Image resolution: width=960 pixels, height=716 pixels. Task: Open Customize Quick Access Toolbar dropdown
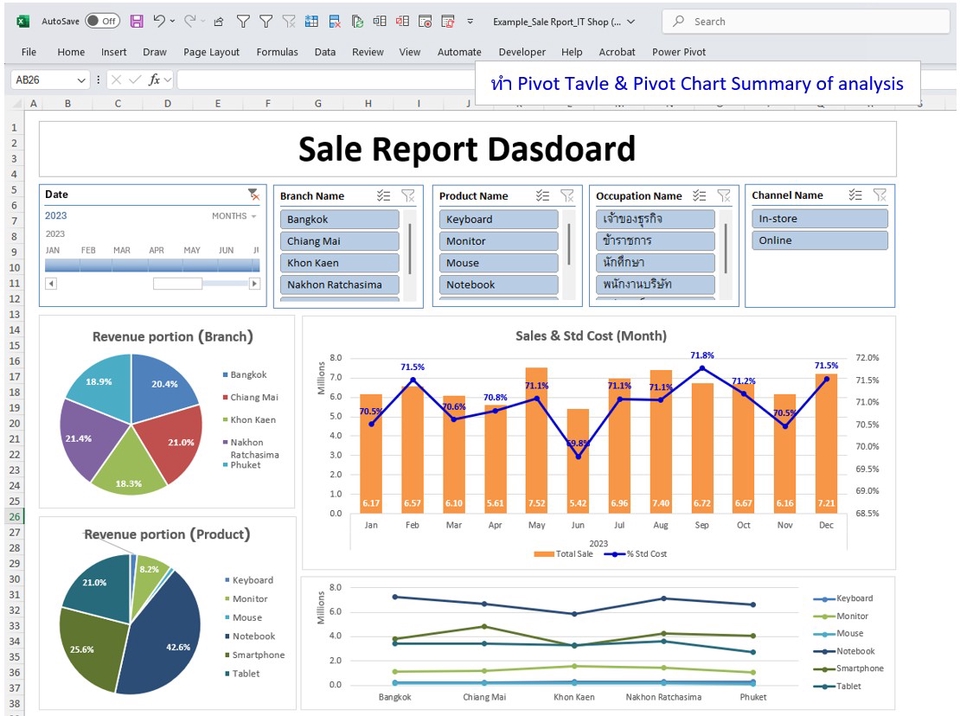(x=470, y=21)
